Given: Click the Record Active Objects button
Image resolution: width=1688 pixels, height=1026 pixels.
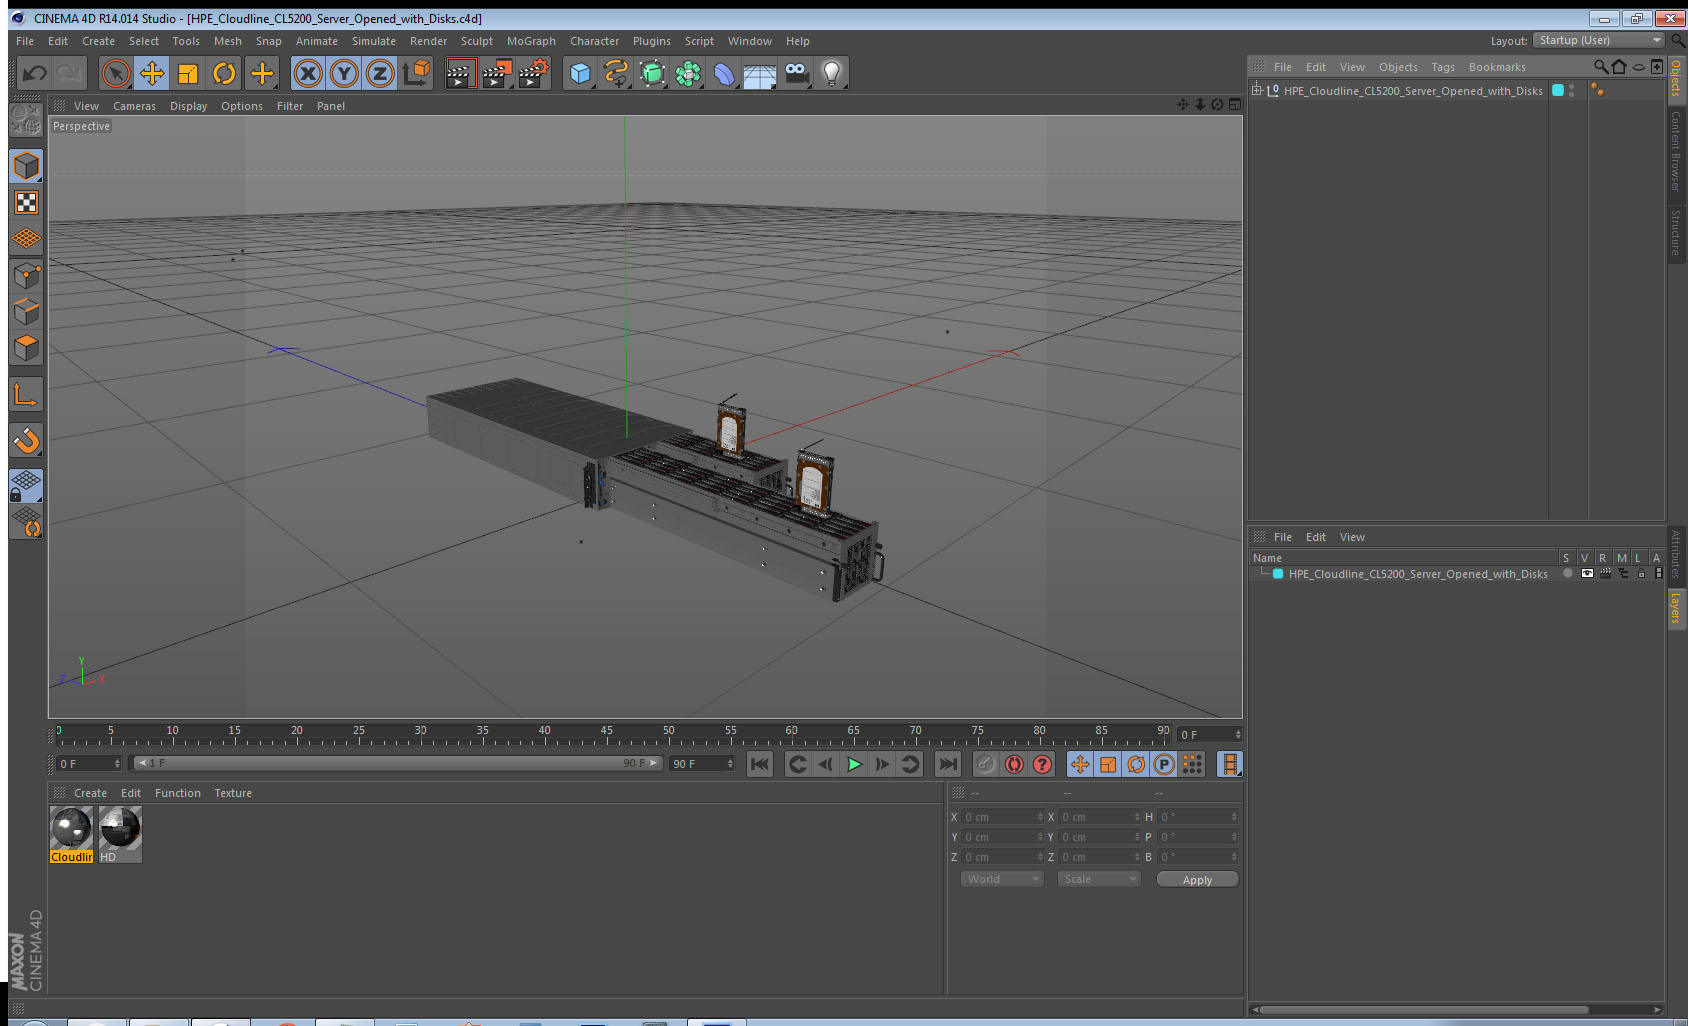Looking at the screenshot, I should [986, 764].
